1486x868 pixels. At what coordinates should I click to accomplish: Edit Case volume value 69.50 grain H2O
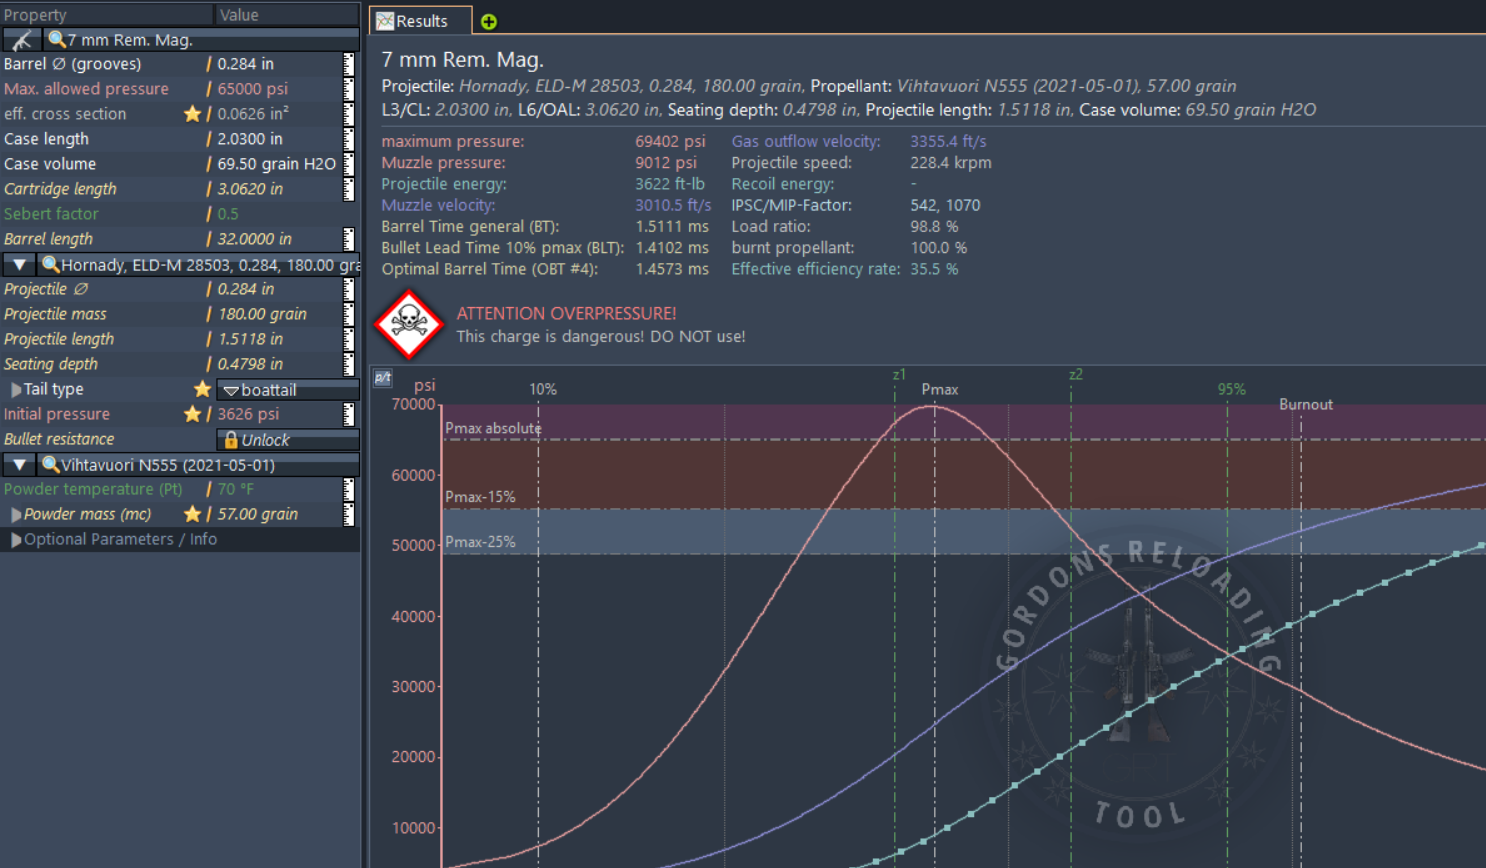pyautogui.click(x=277, y=164)
